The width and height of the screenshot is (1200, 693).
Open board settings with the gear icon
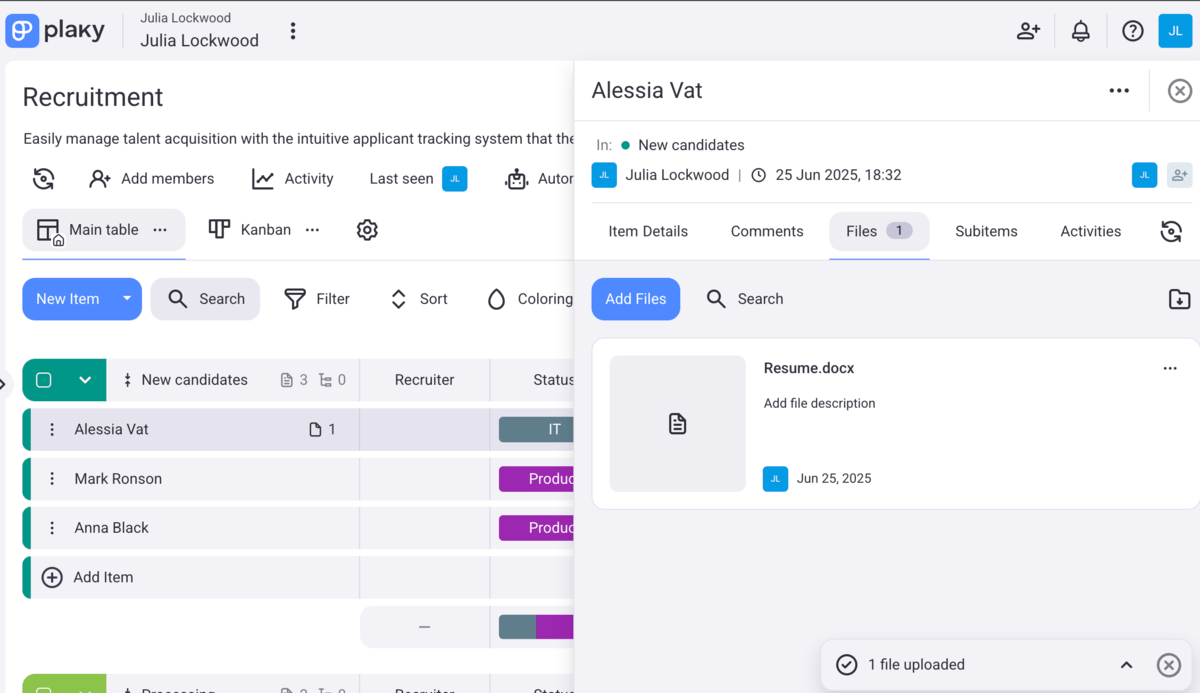(367, 230)
